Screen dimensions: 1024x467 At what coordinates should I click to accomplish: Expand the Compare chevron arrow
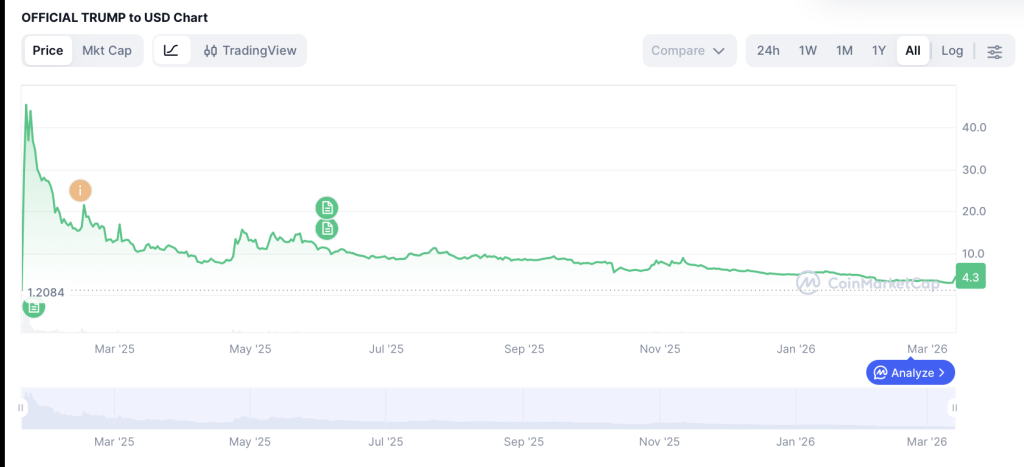[719, 51]
